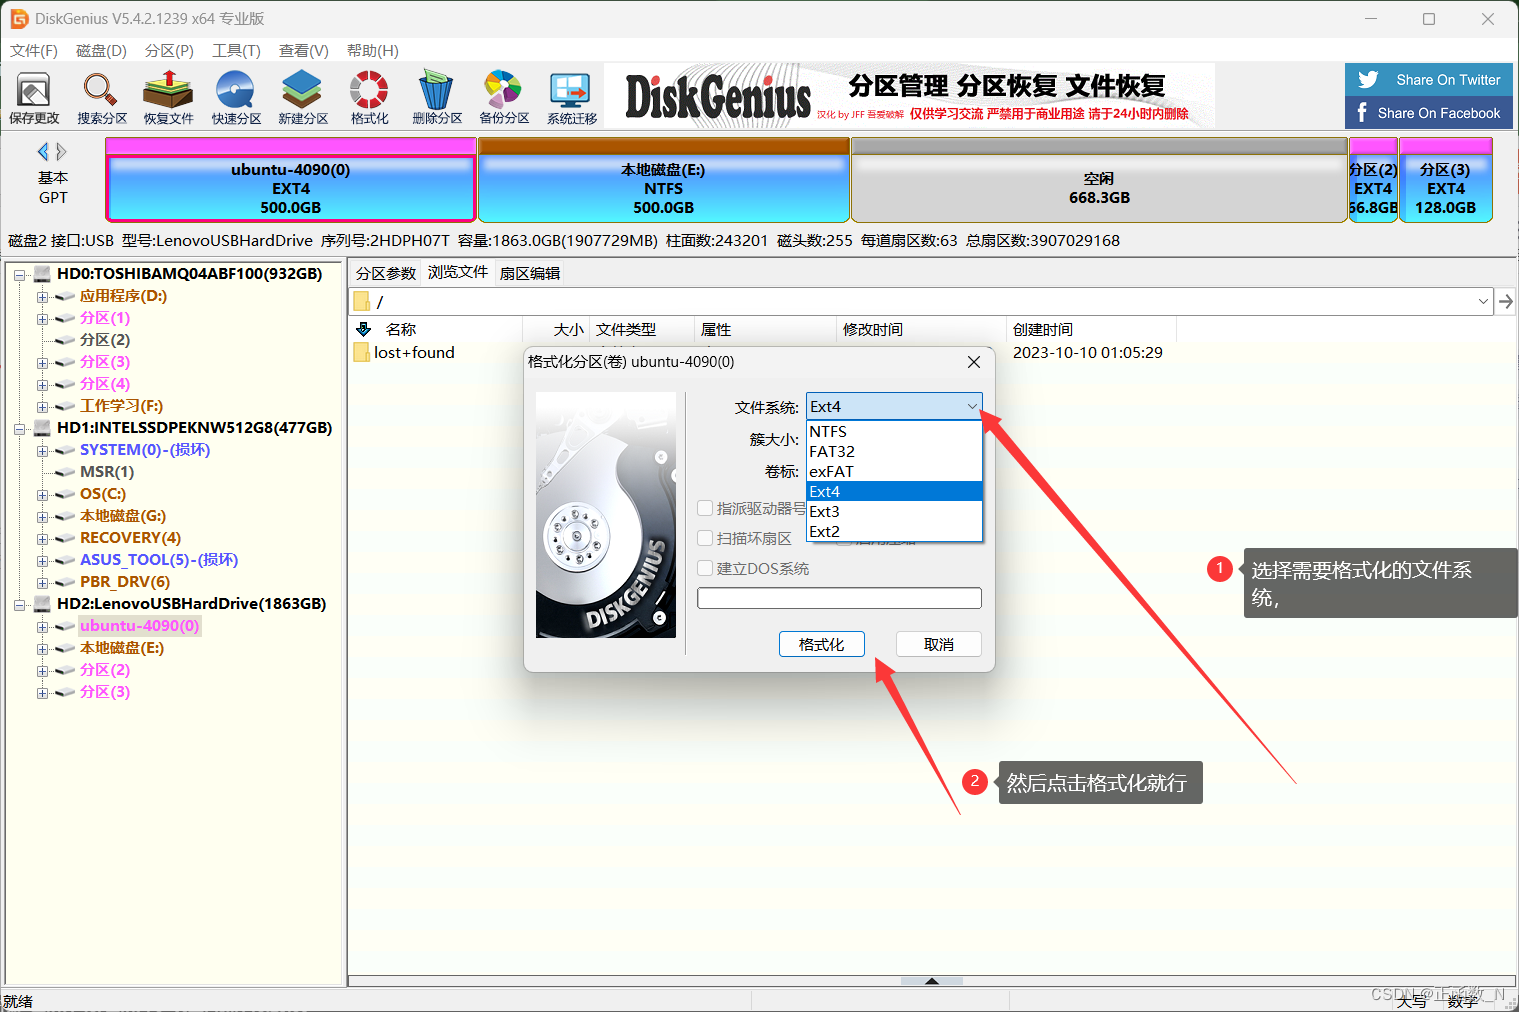Collapse the HD1:INTELSSD disk tree node
1519x1012 pixels.
[x=19, y=428]
